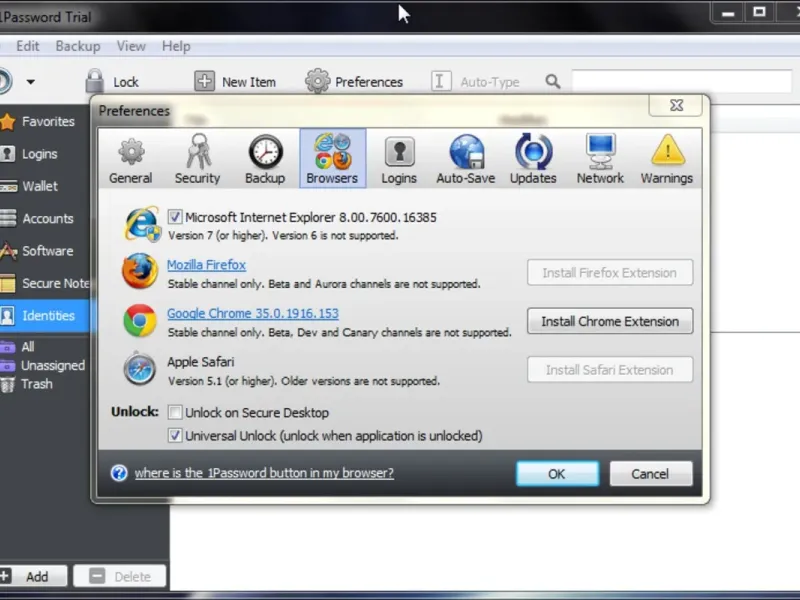Click Install Safari Extension button
This screenshot has width=800, height=600.
click(x=610, y=370)
